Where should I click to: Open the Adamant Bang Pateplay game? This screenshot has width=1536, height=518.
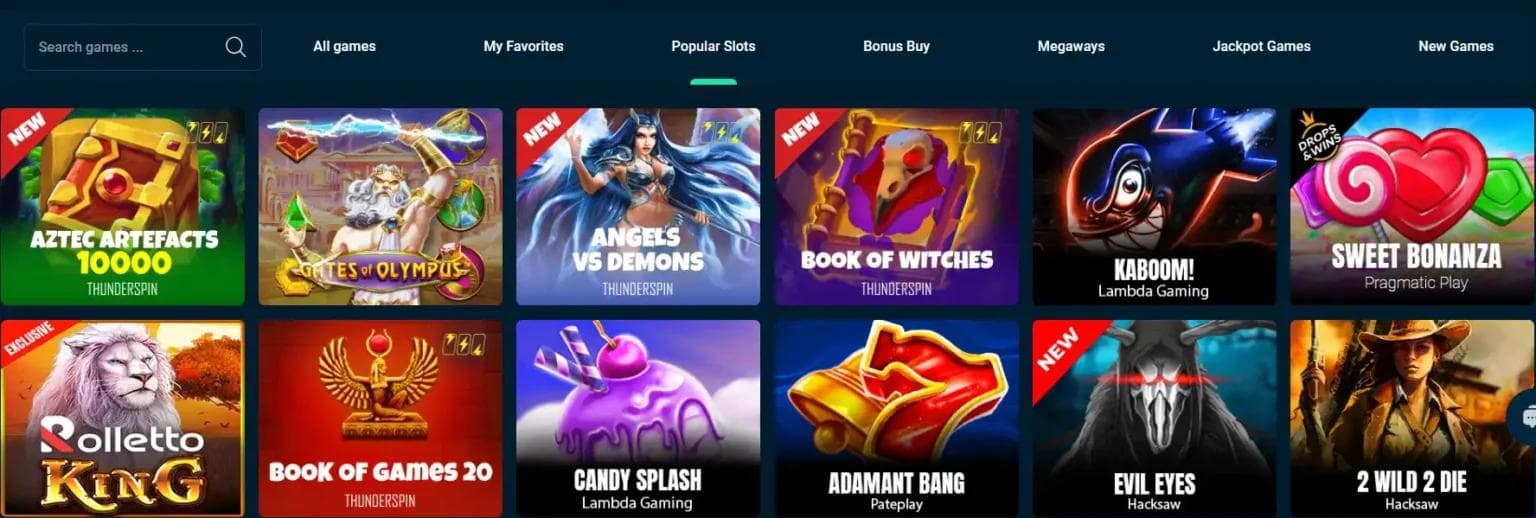point(896,418)
